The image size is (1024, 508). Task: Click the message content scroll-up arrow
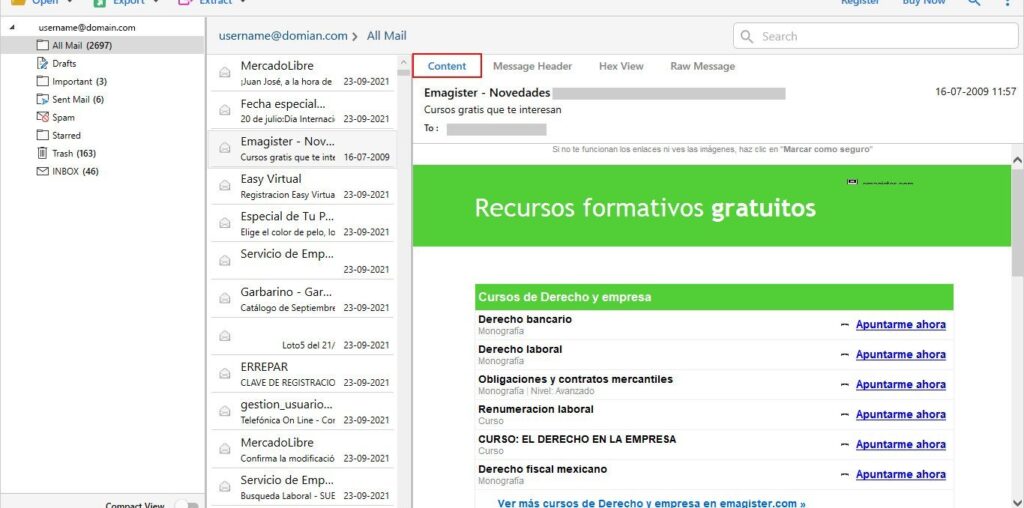point(1017,159)
